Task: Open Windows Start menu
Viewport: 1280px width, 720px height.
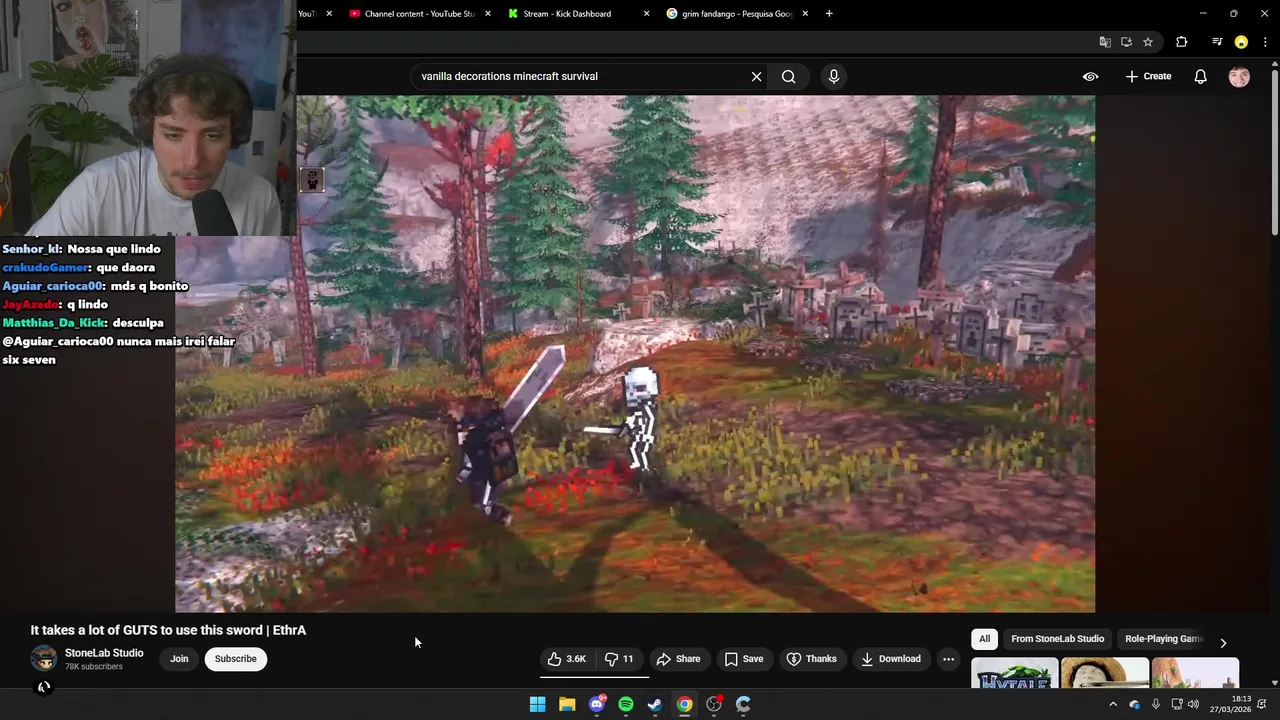Action: (537, 704)
